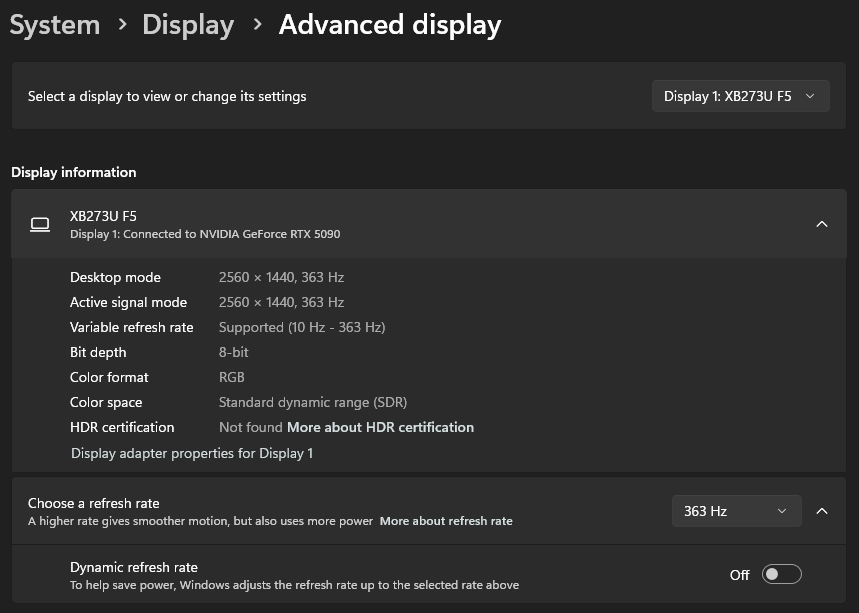Click the 'Bit depth' label

pyautogui.click(x=98, y=352)
